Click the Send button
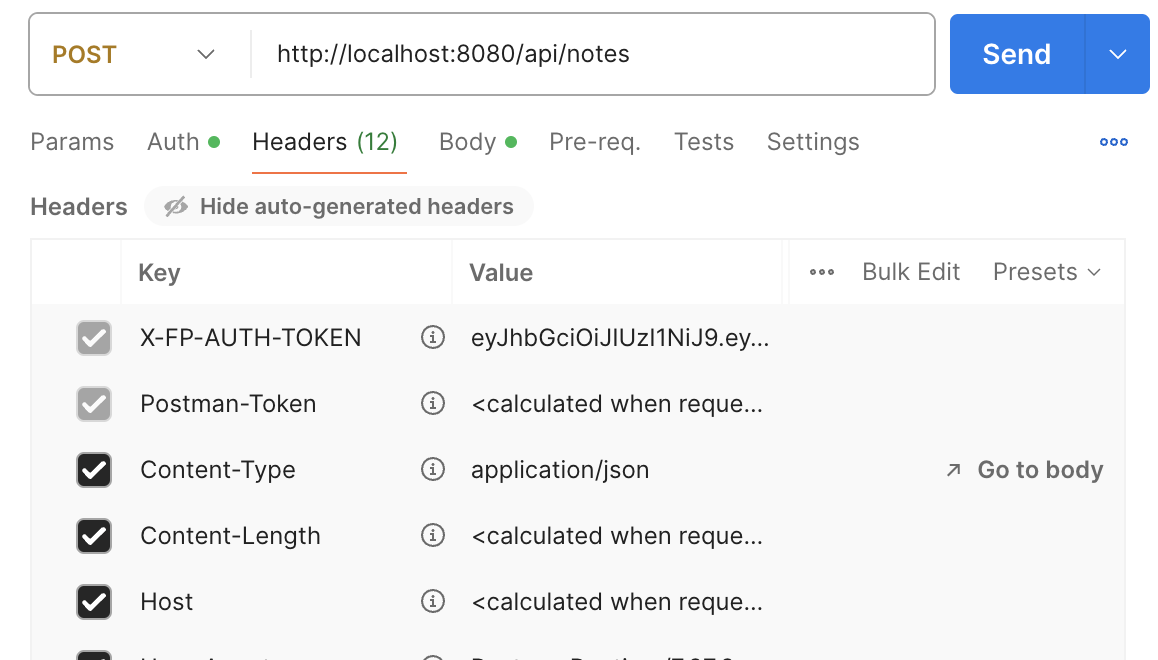 coord(1016,54)
